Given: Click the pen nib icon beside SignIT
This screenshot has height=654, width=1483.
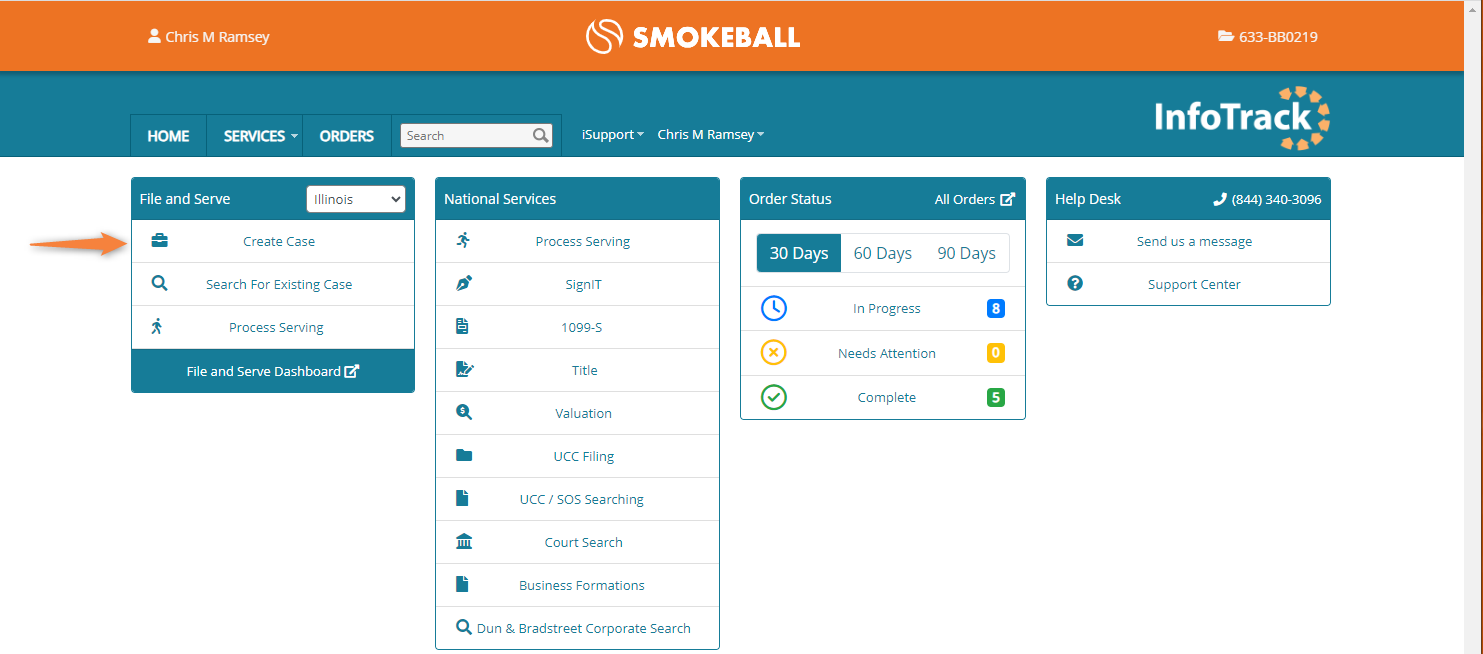Looking at the screenshot, I should (x=463, y=284).
